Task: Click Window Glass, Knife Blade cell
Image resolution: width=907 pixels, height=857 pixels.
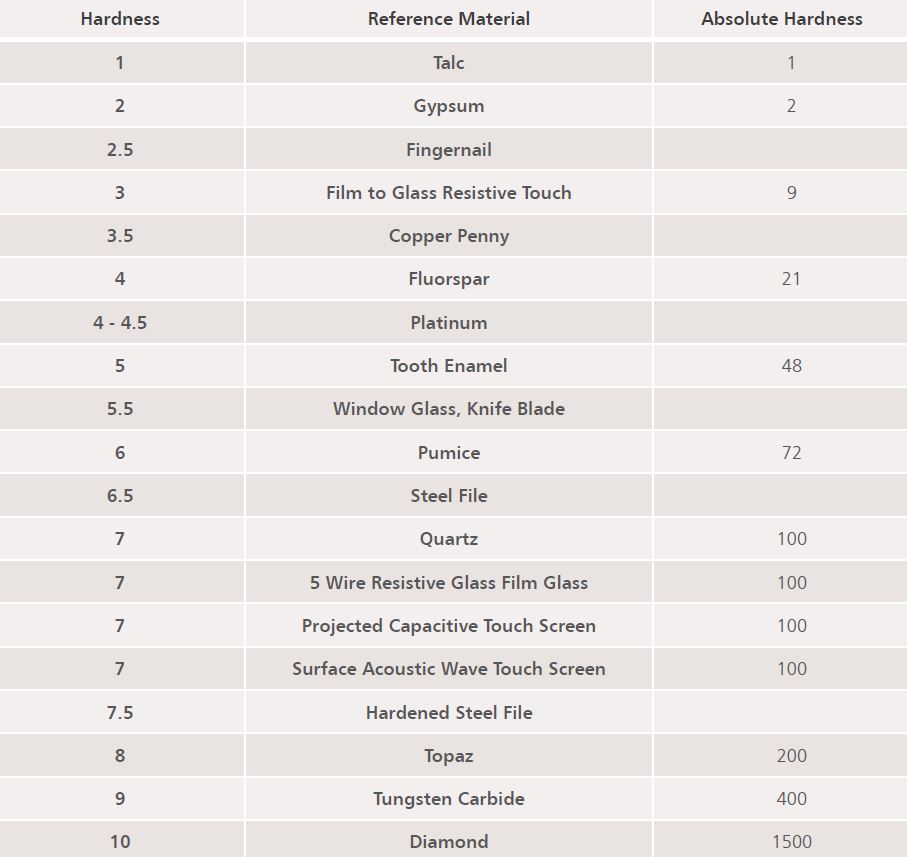Action: point(449,409)
